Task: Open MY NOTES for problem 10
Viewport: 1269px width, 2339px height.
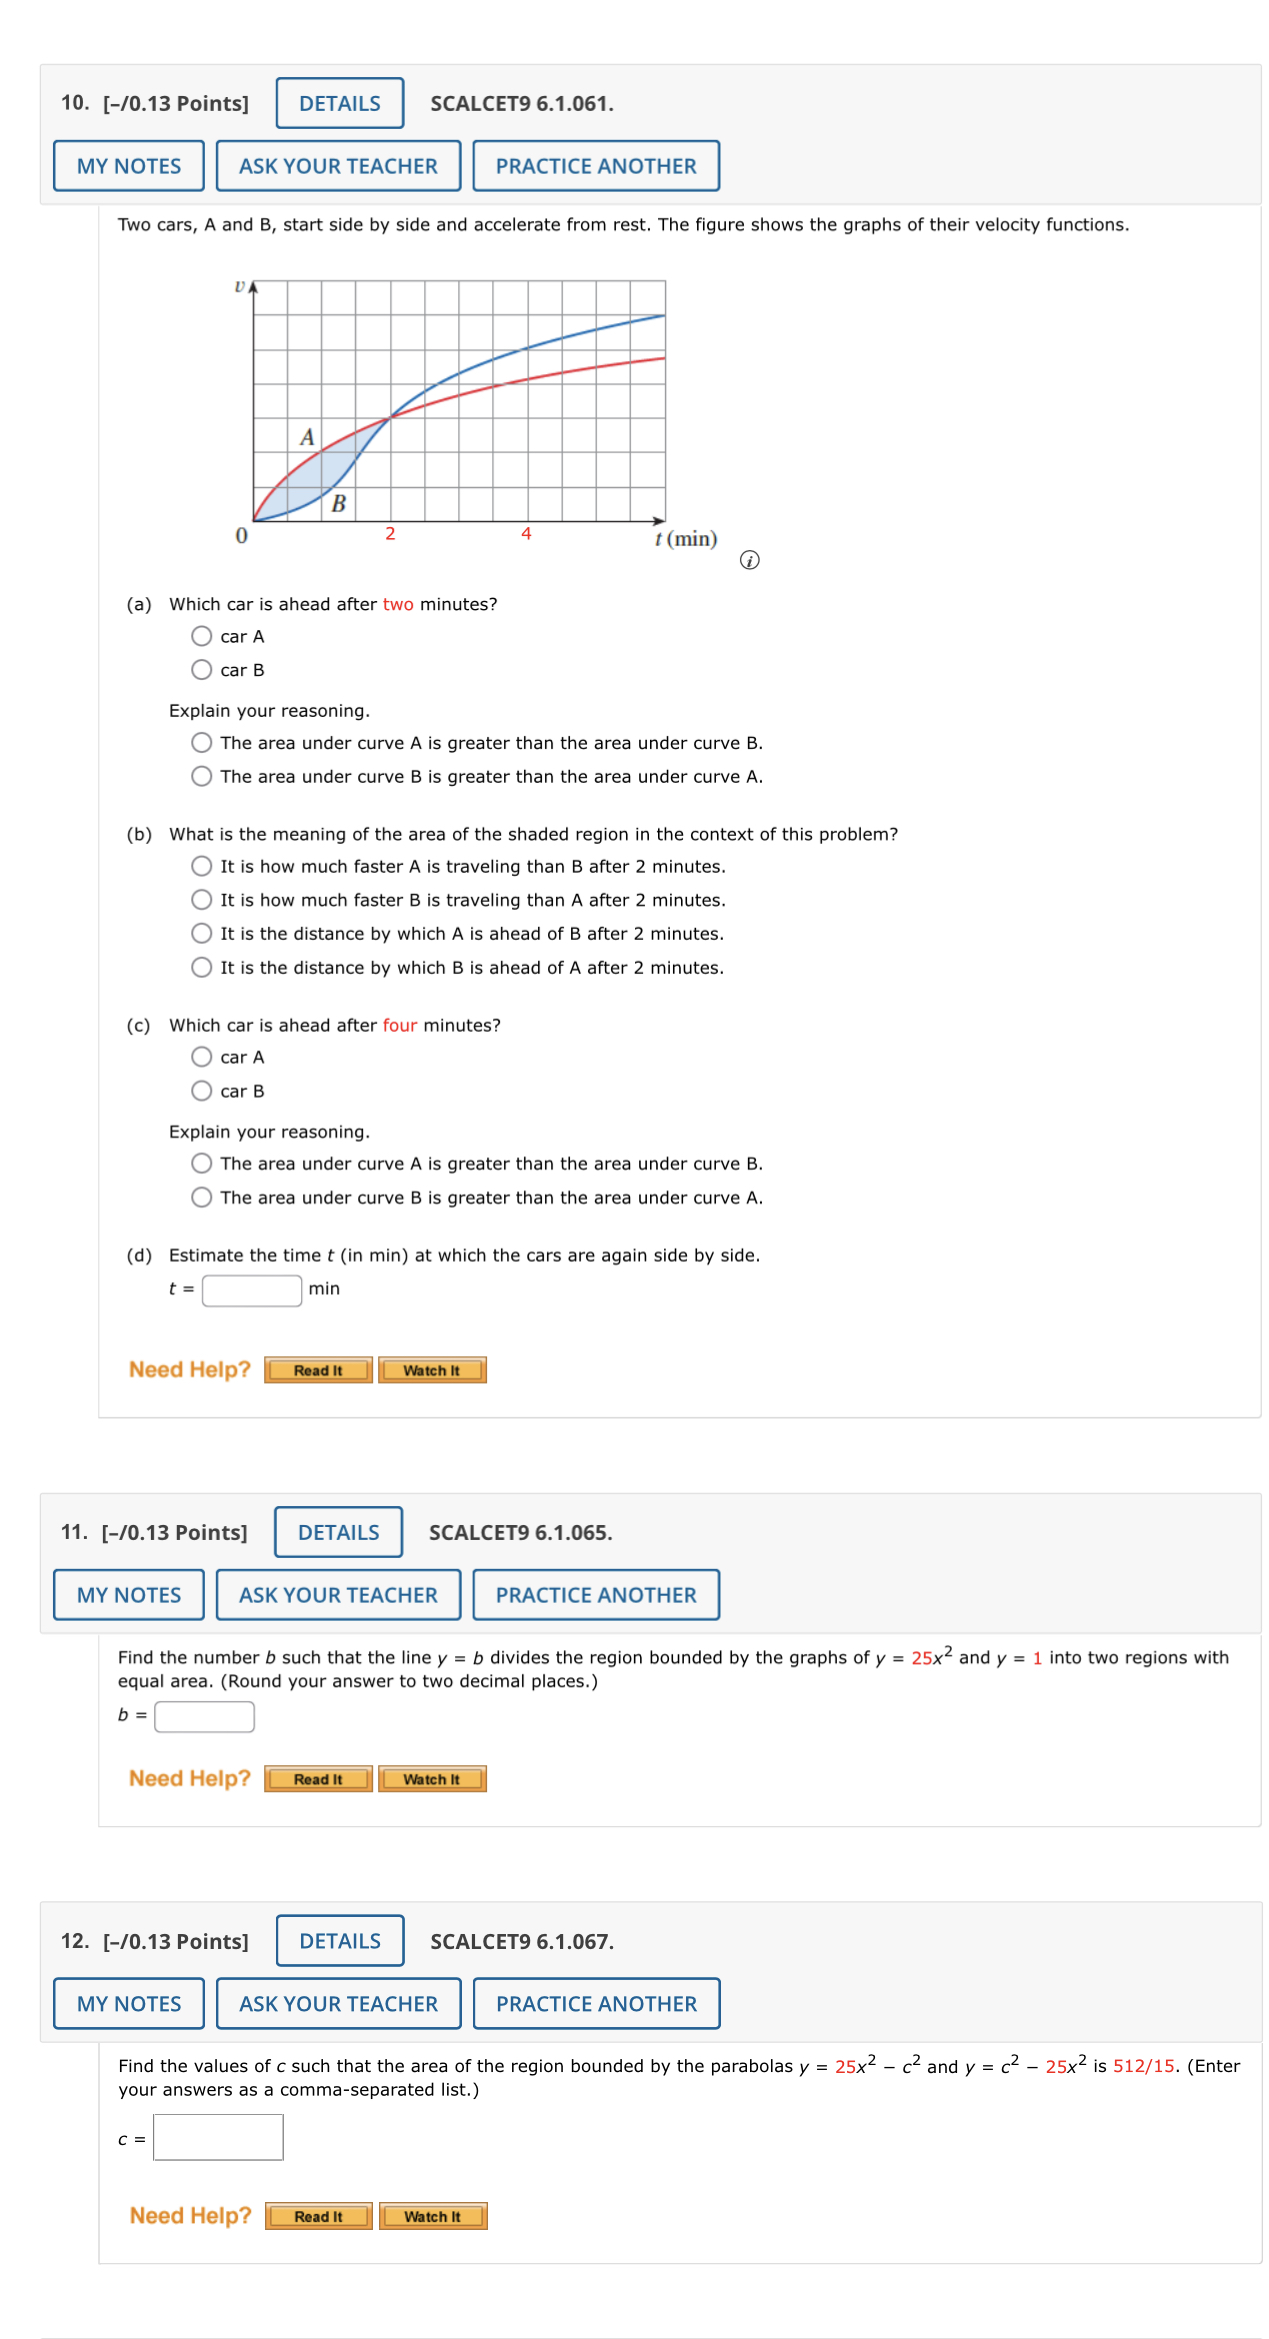Action: click(128, 165)
